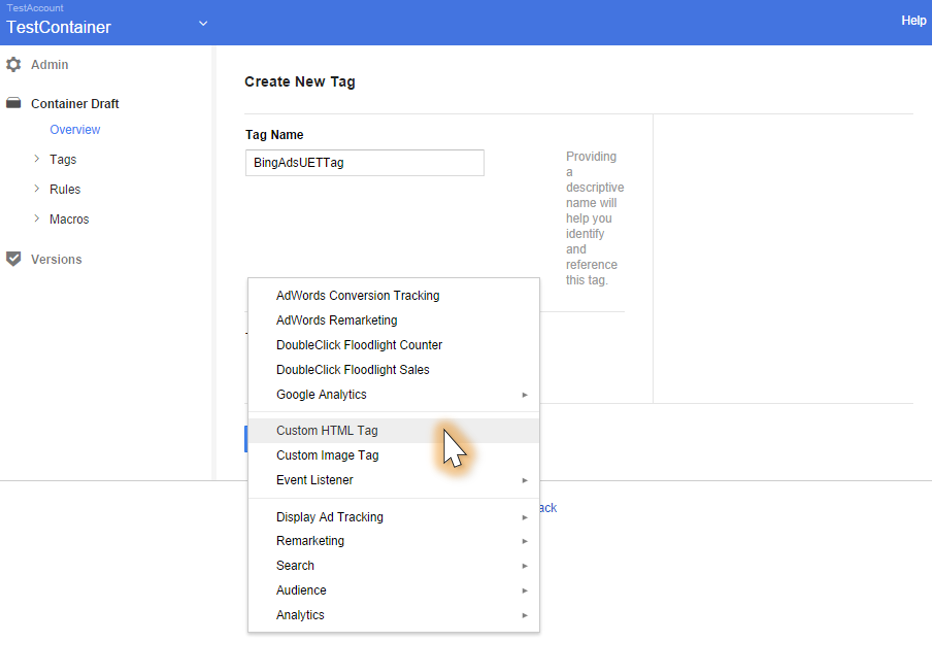Select Search menu entry
The image size is (932, 645).
coord(393,566)
